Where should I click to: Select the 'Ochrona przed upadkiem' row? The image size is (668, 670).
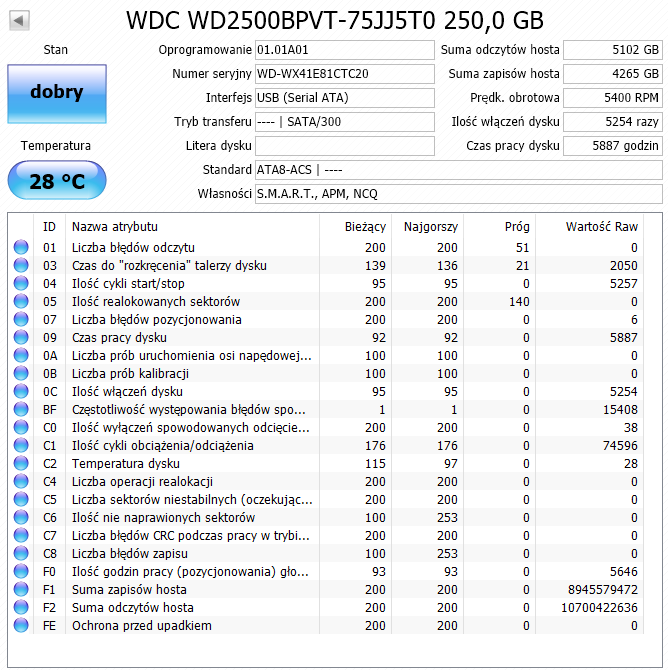[x=326, y=625]
